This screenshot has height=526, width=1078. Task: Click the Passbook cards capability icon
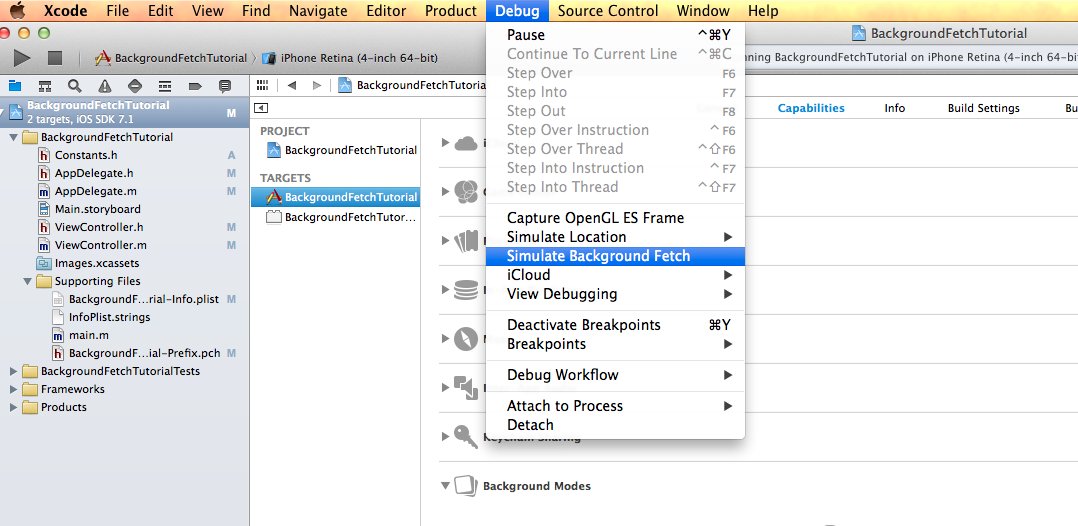[465, 241]
